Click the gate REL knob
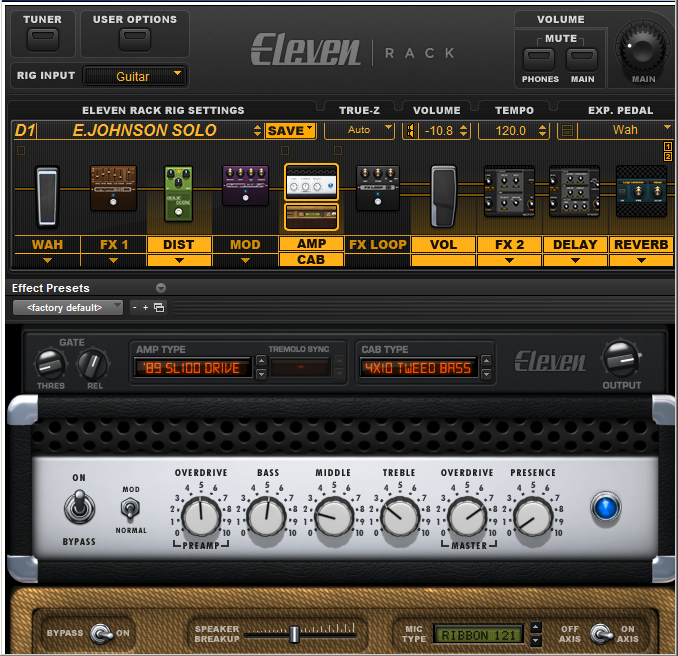The height and width of the screenshot is (656, 678). pyautogui.click(x=93, y=365)
